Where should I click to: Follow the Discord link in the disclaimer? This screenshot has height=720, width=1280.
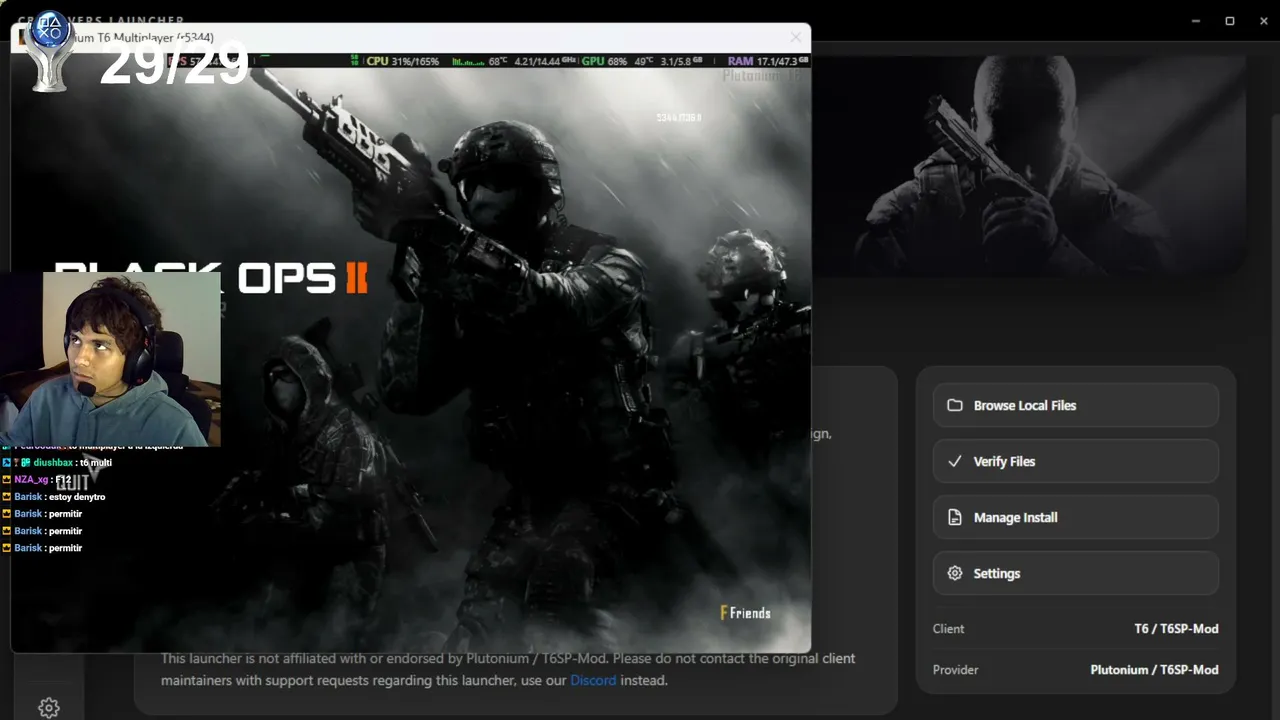593,680
